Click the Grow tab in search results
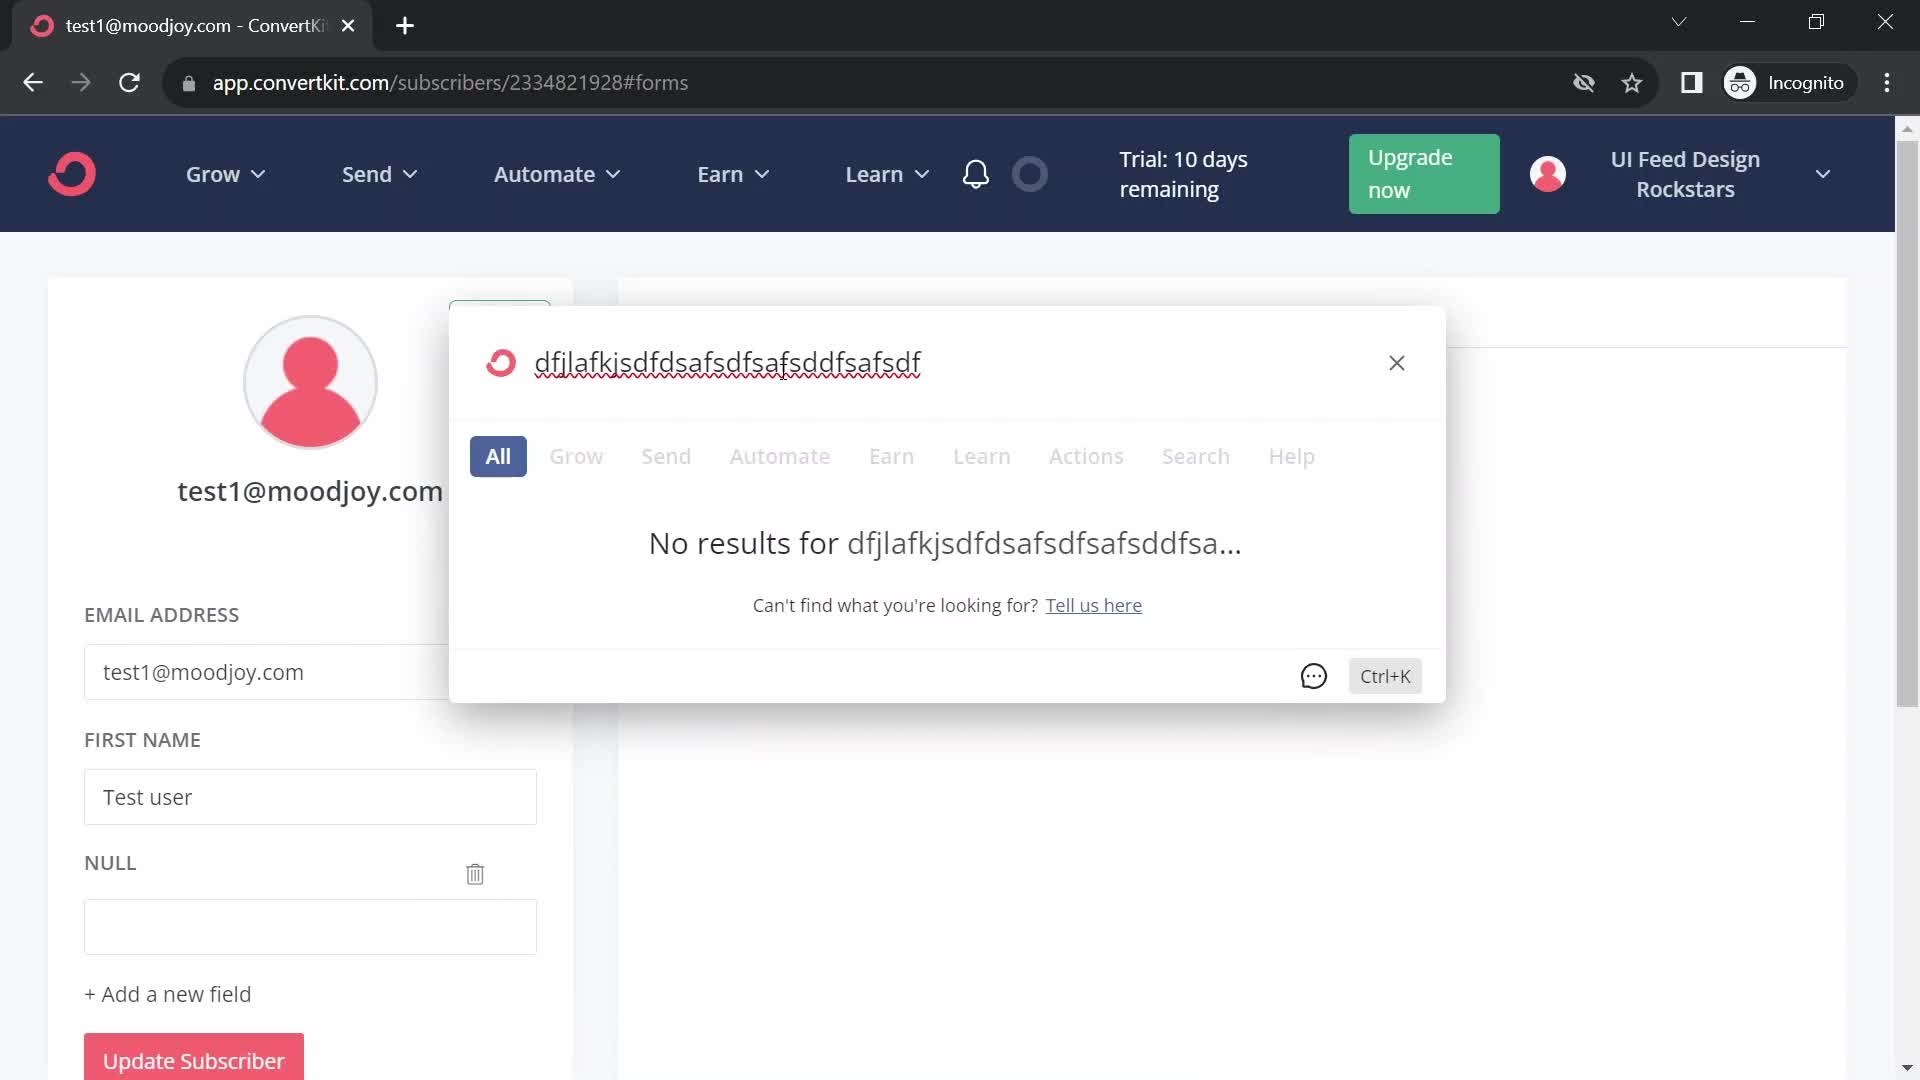 tap(576, 456)
